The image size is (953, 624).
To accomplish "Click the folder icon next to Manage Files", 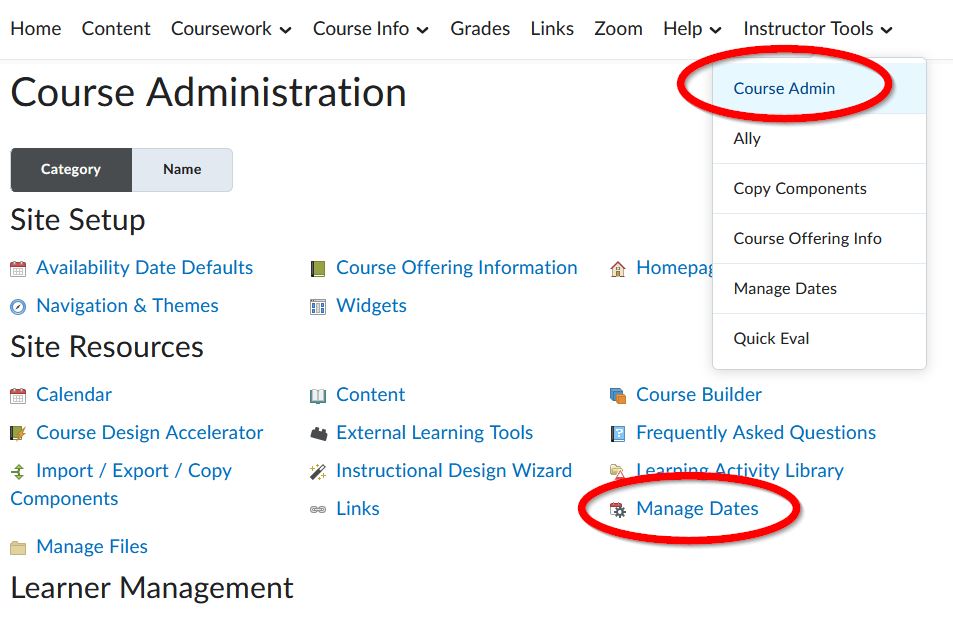I will (20, 547).
